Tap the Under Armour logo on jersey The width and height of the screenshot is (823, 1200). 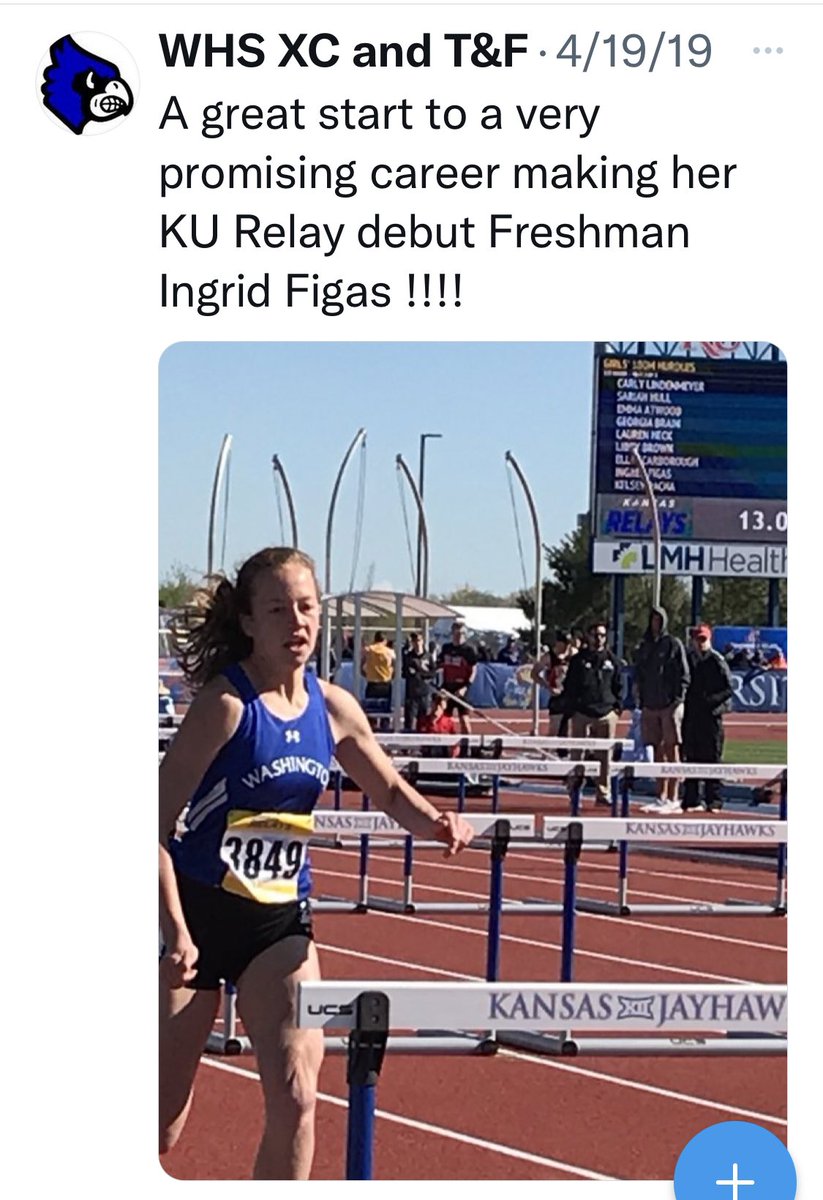pos(292,736)
